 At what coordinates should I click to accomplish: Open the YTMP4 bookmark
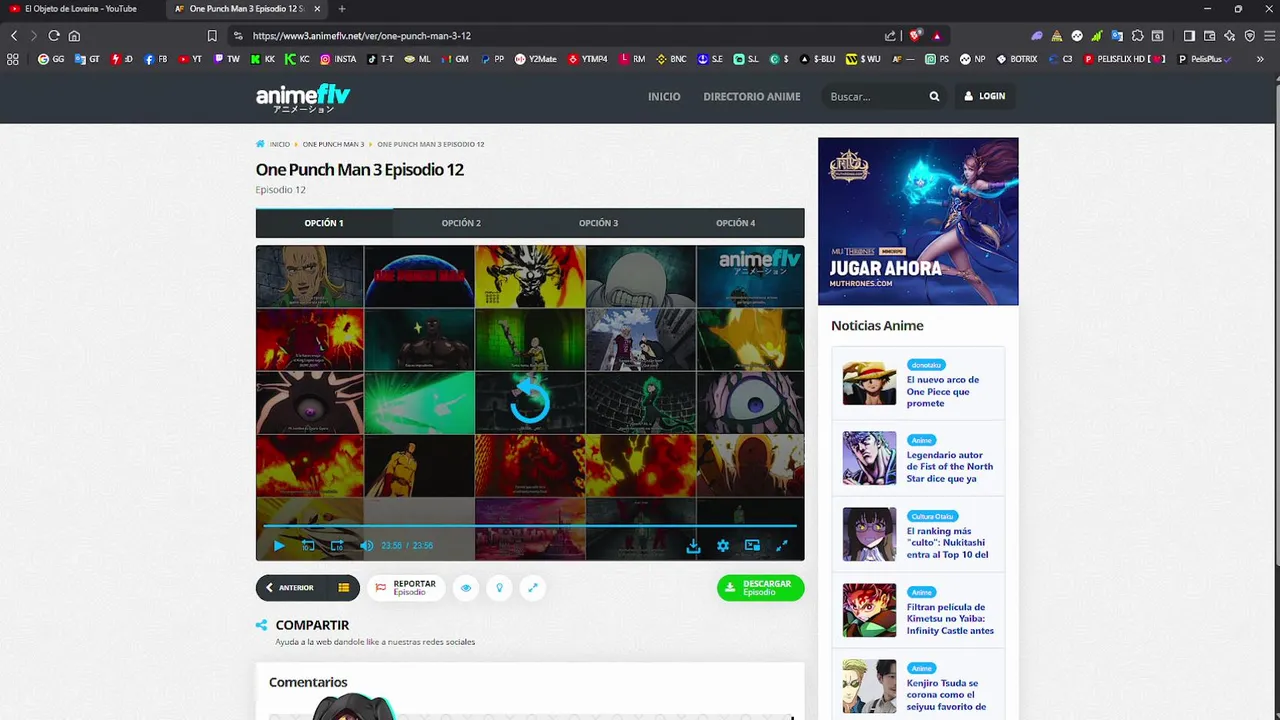588,59
